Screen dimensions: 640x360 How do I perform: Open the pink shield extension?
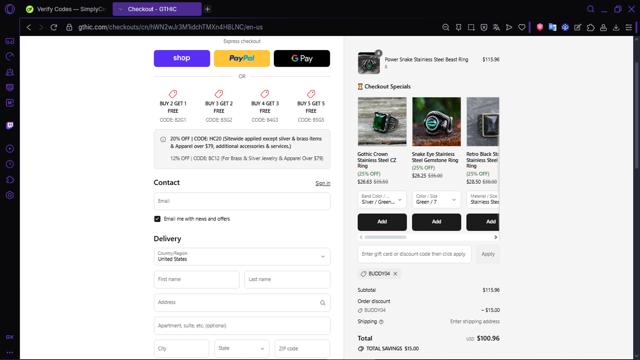540,27
